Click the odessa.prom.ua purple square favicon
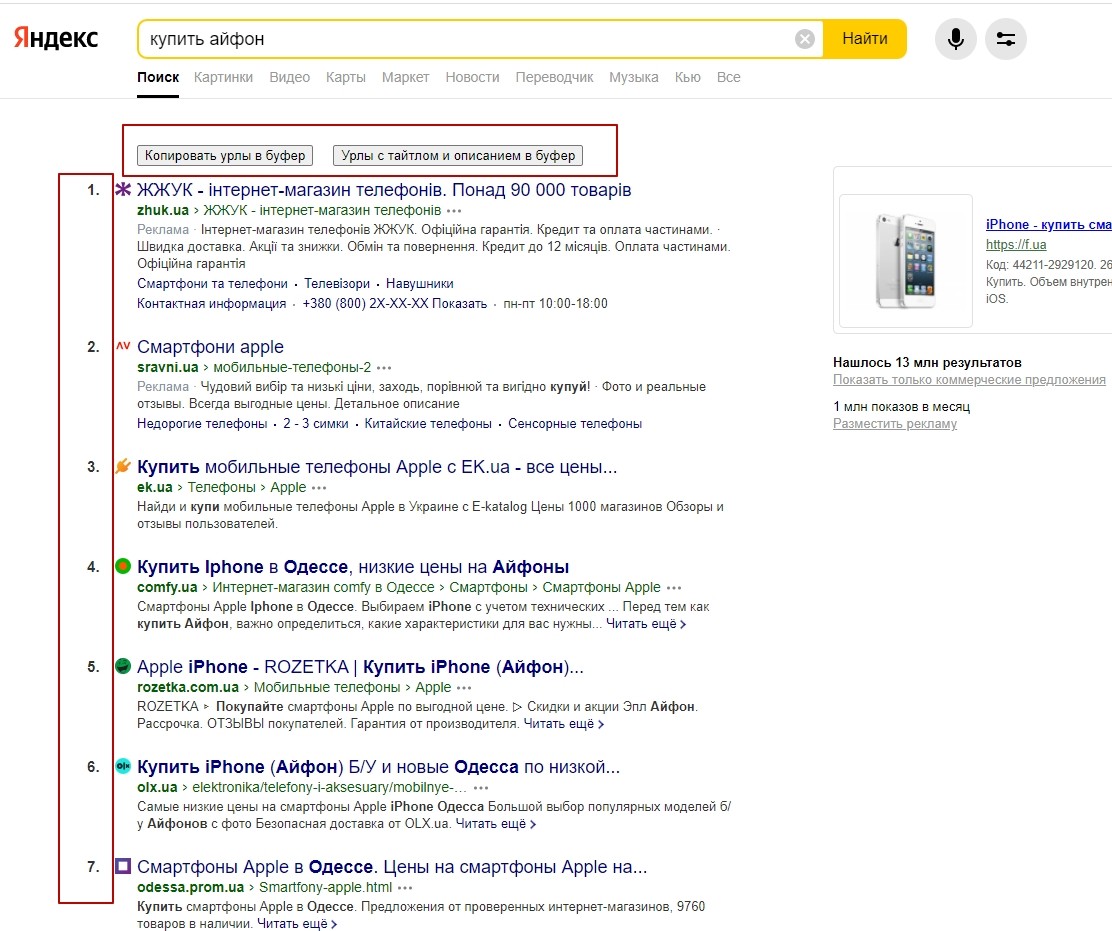The width and height of the screenshot is (1112, 931). (x=123, y=866)
